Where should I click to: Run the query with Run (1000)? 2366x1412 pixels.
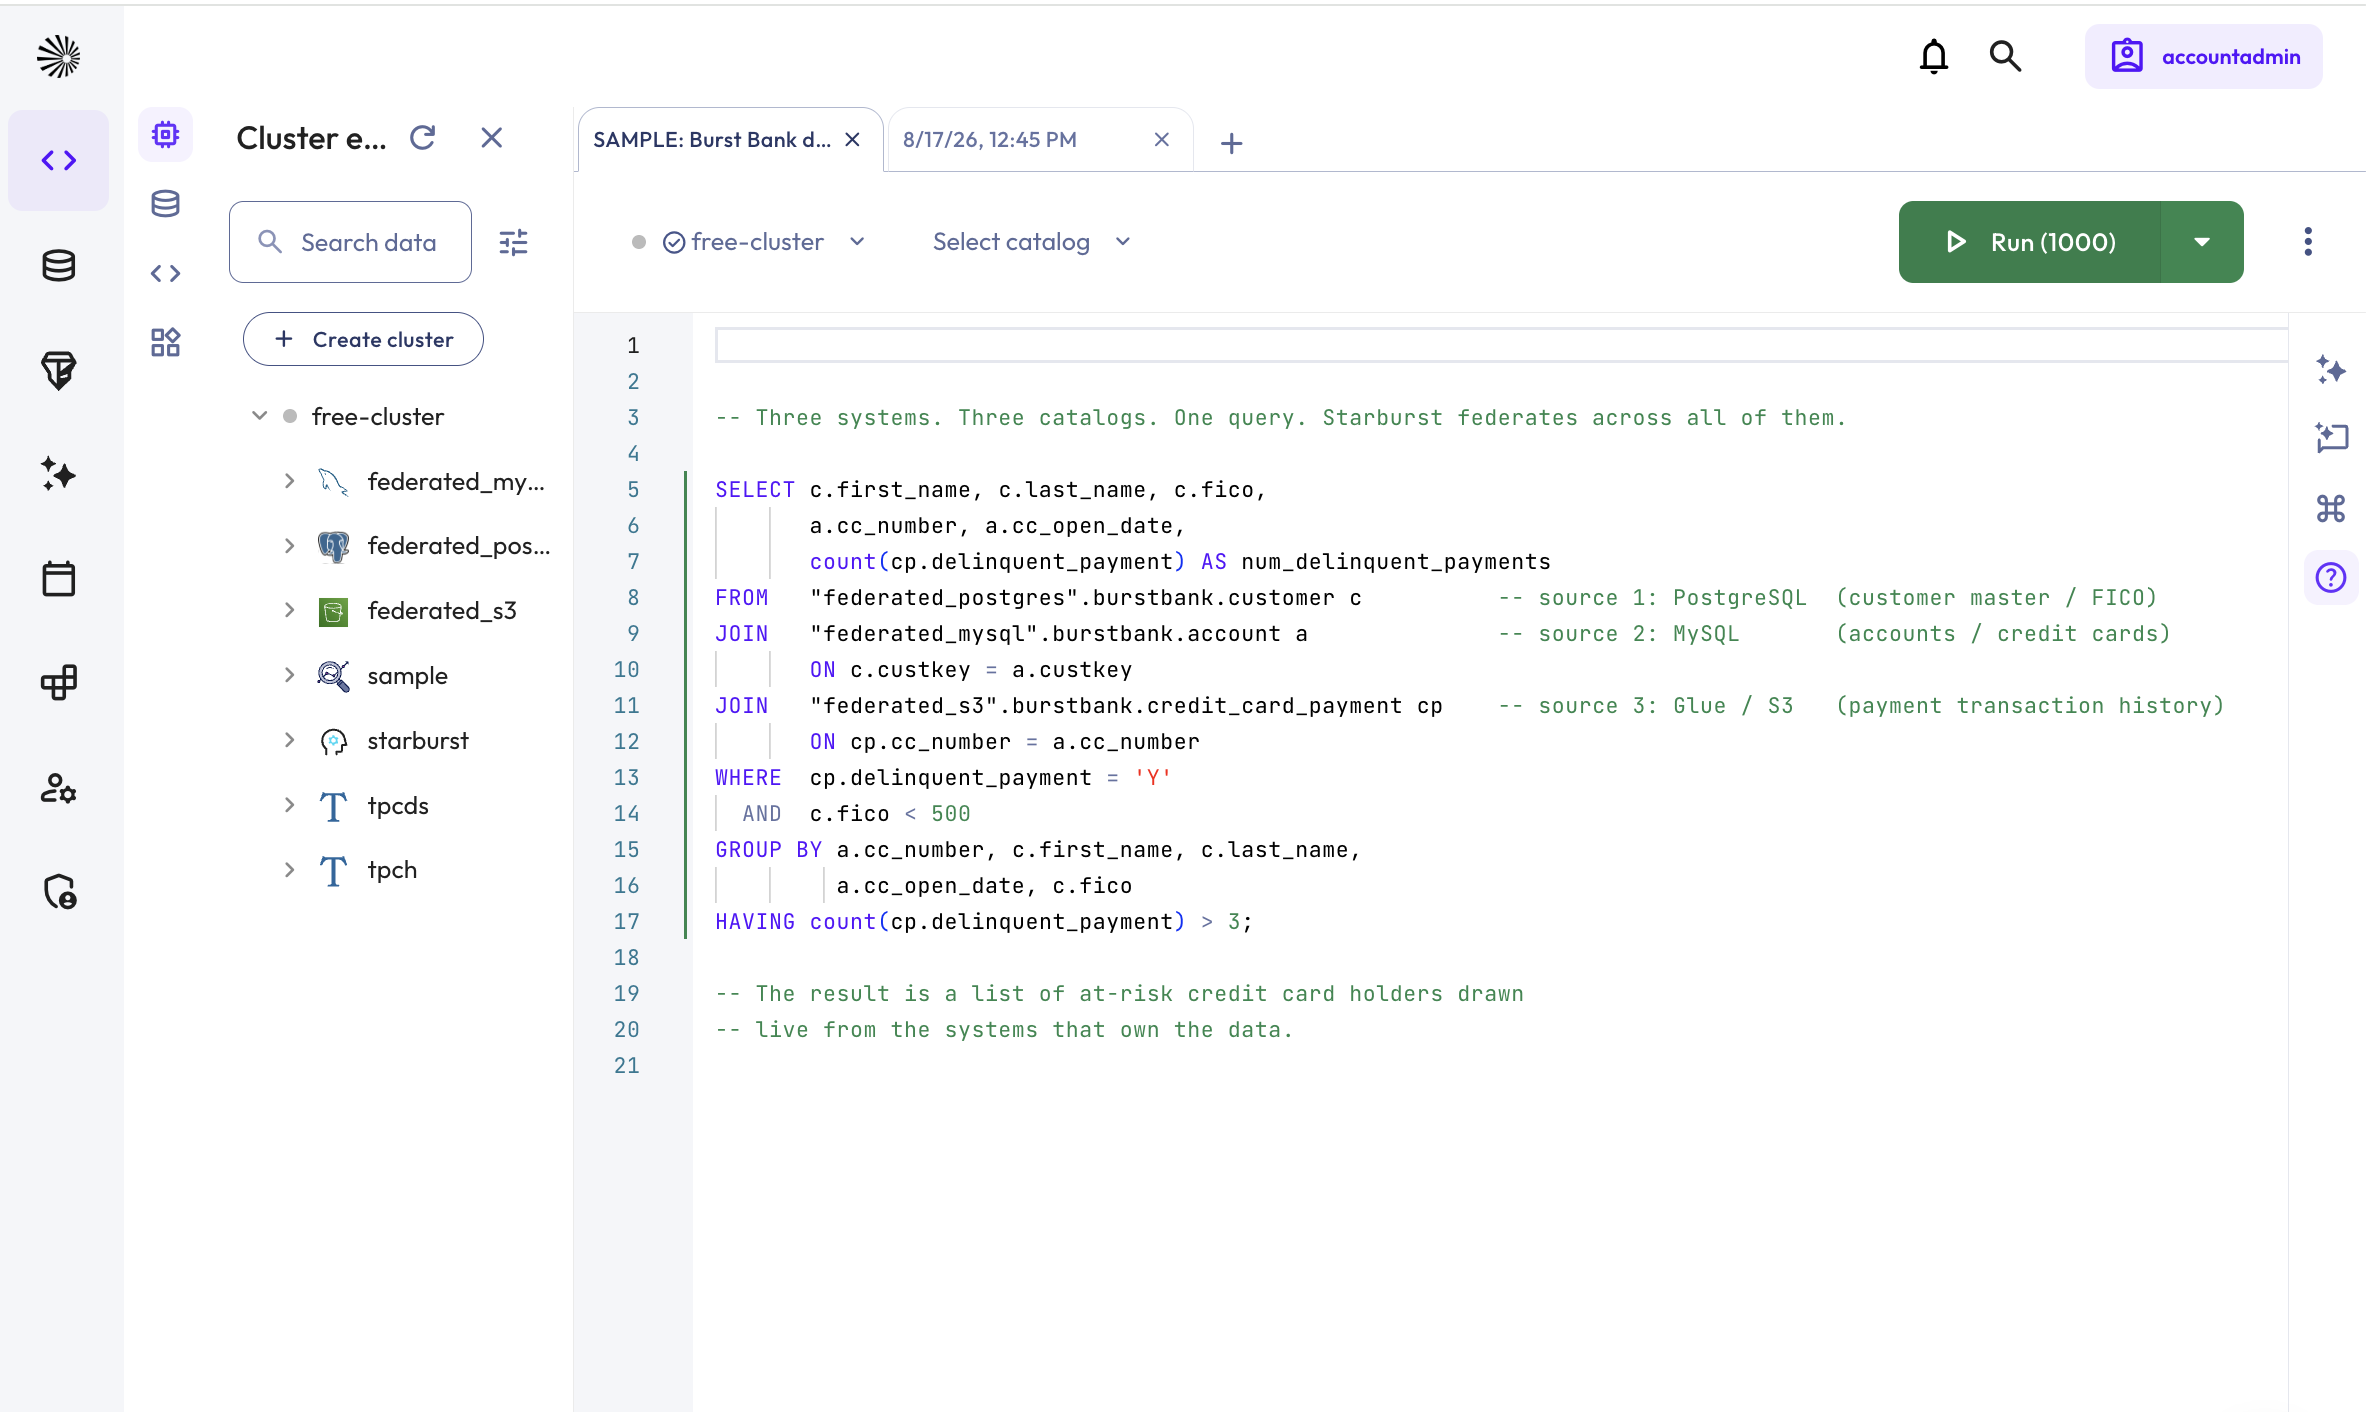[x=2030, y=242]
